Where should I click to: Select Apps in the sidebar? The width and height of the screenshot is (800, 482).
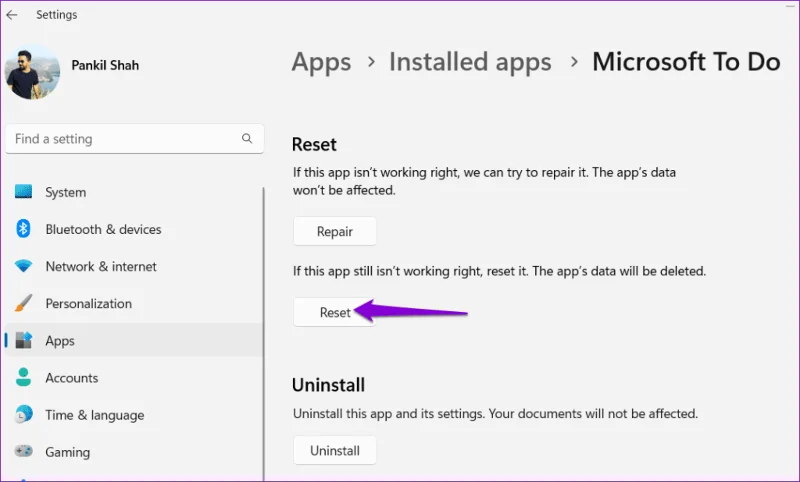point(134,340)
